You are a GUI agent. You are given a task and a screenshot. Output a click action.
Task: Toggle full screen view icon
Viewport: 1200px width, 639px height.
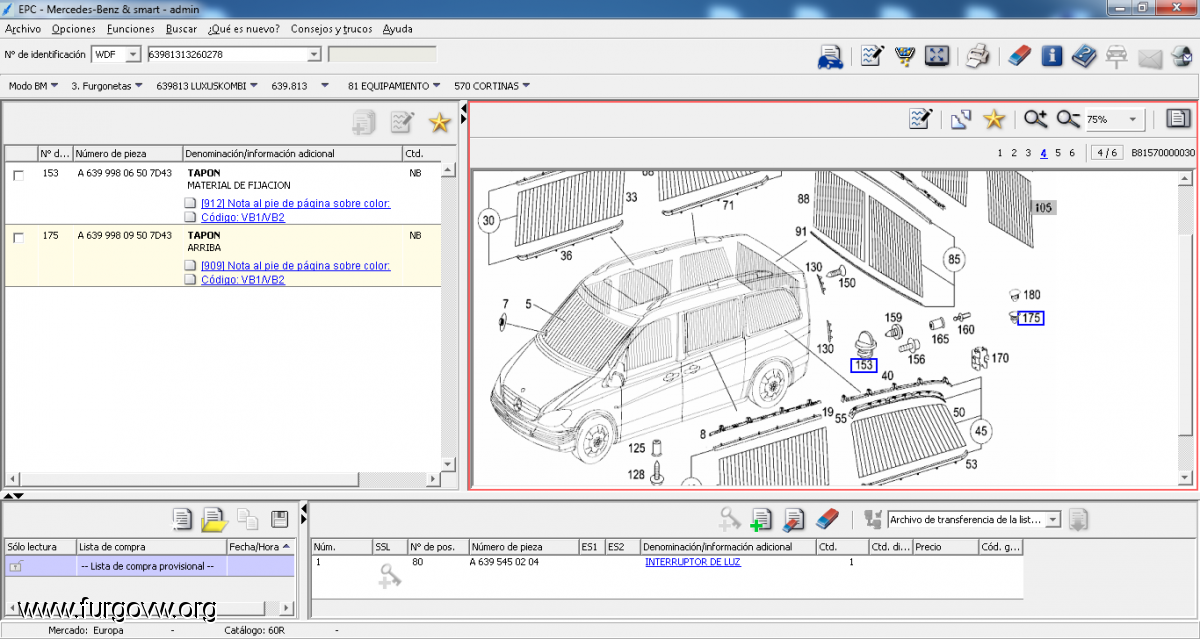point(937,56)
